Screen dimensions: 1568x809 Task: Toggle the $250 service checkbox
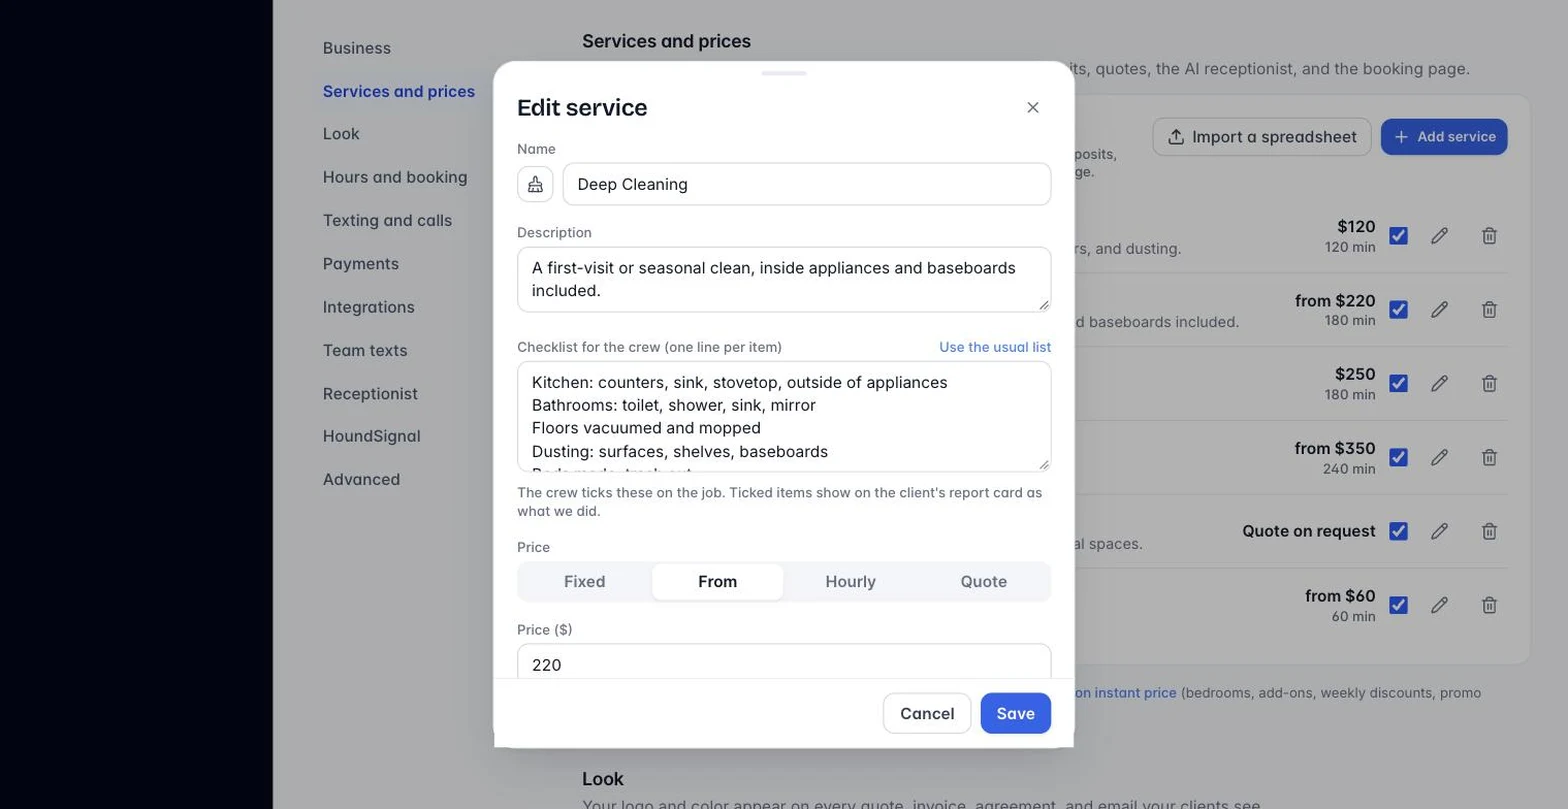pos(1398,384)
